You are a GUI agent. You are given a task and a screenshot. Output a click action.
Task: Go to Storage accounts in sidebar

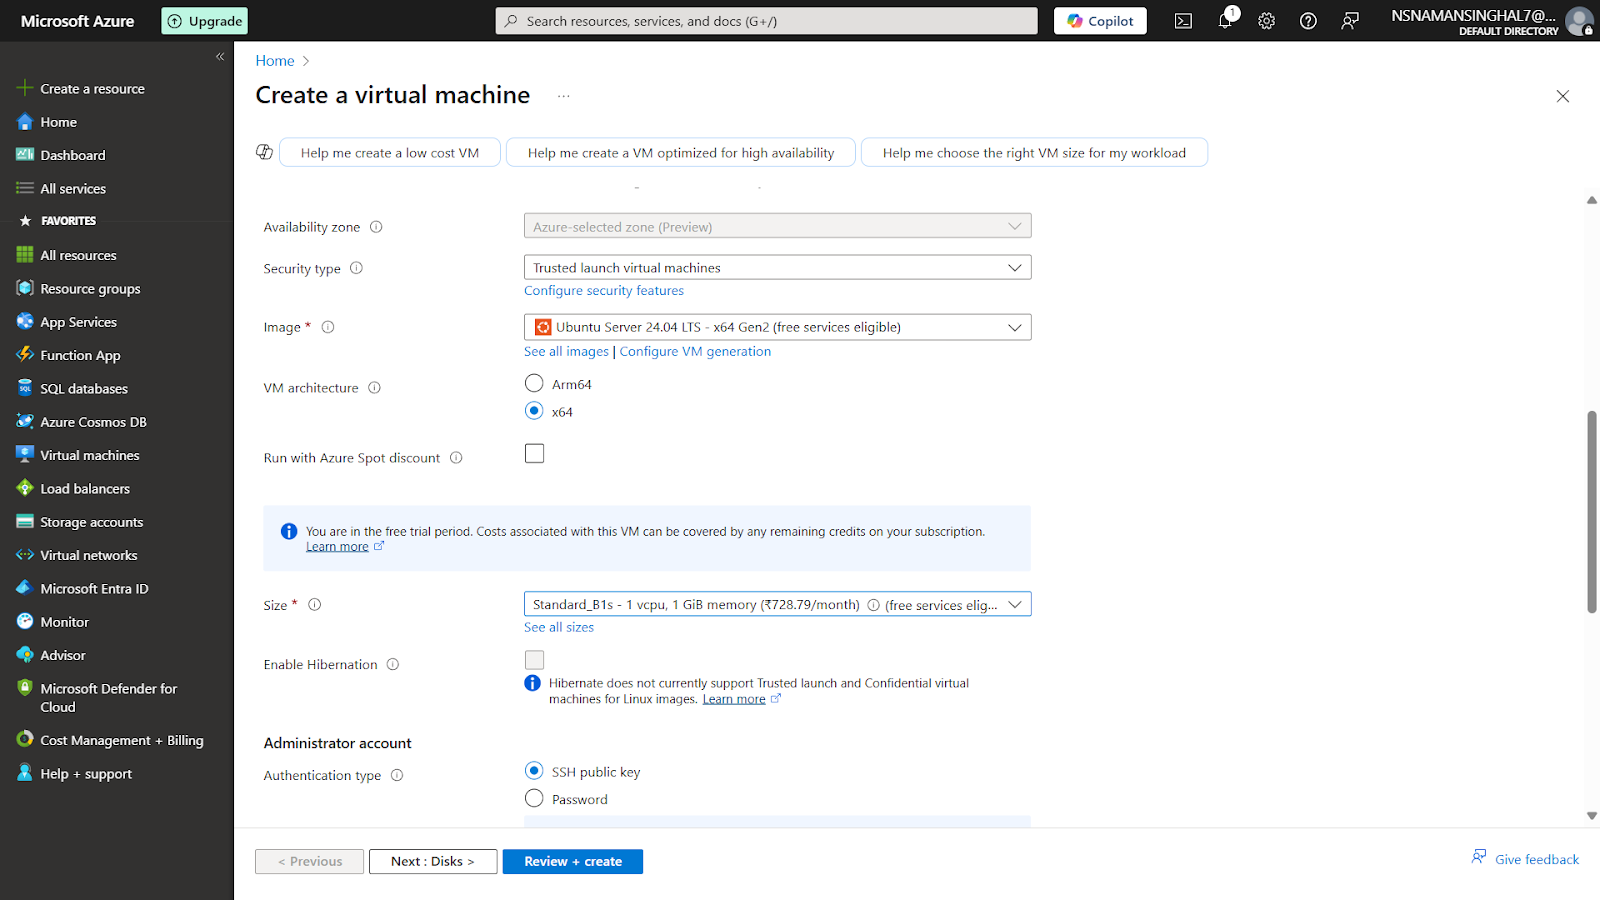click(91, 522)
